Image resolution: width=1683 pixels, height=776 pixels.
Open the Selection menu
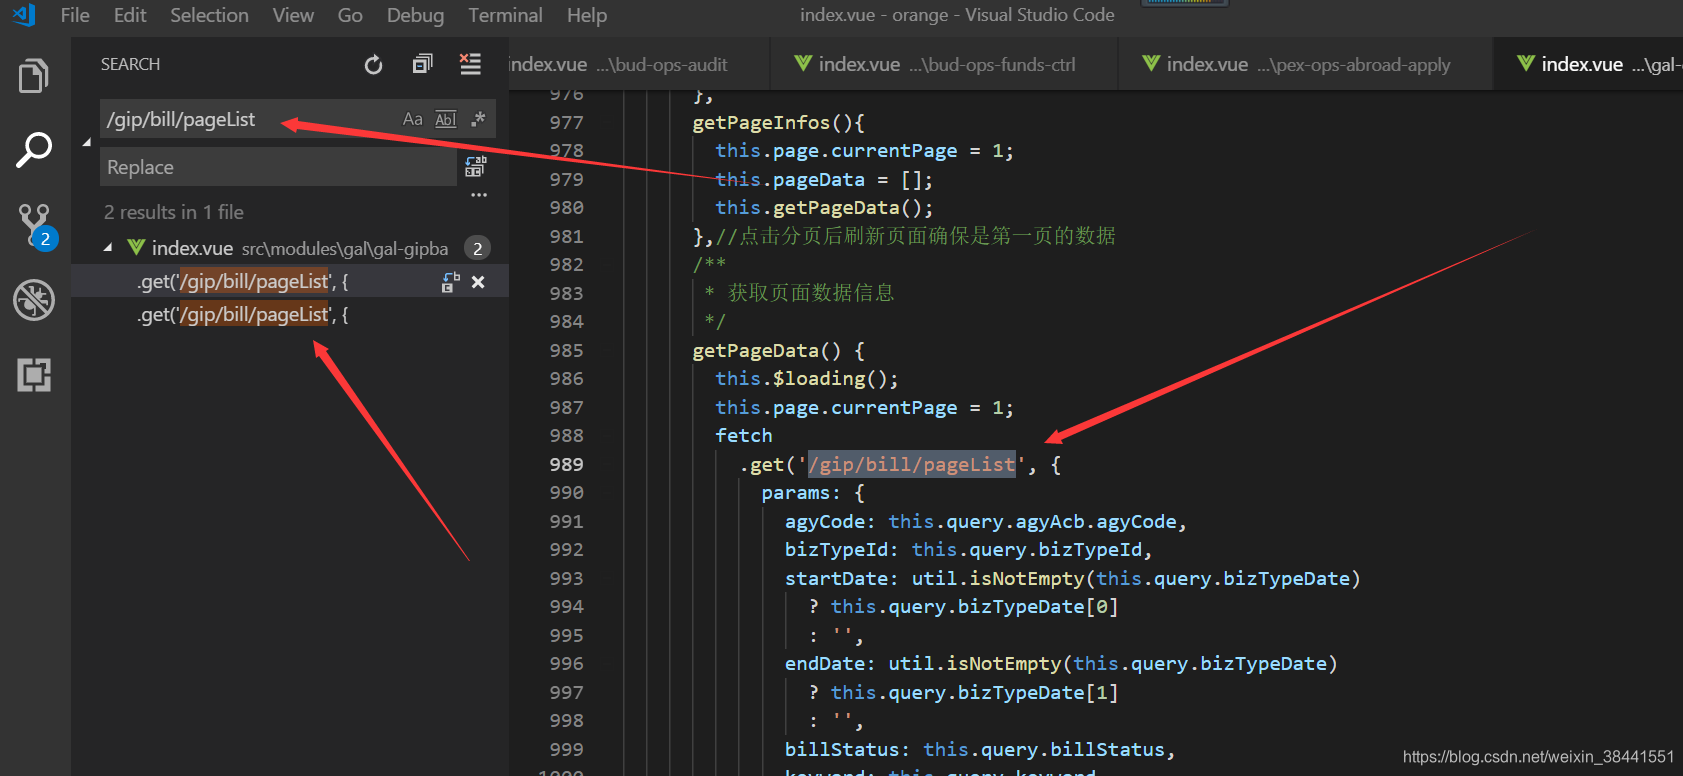point(209,15)
